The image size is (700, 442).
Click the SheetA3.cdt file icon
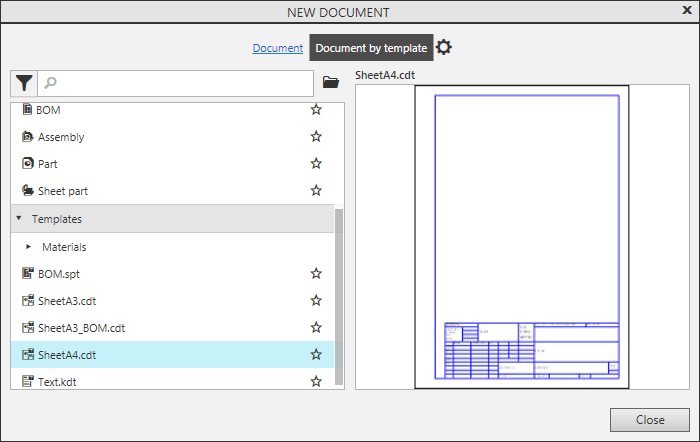point(28,300)
